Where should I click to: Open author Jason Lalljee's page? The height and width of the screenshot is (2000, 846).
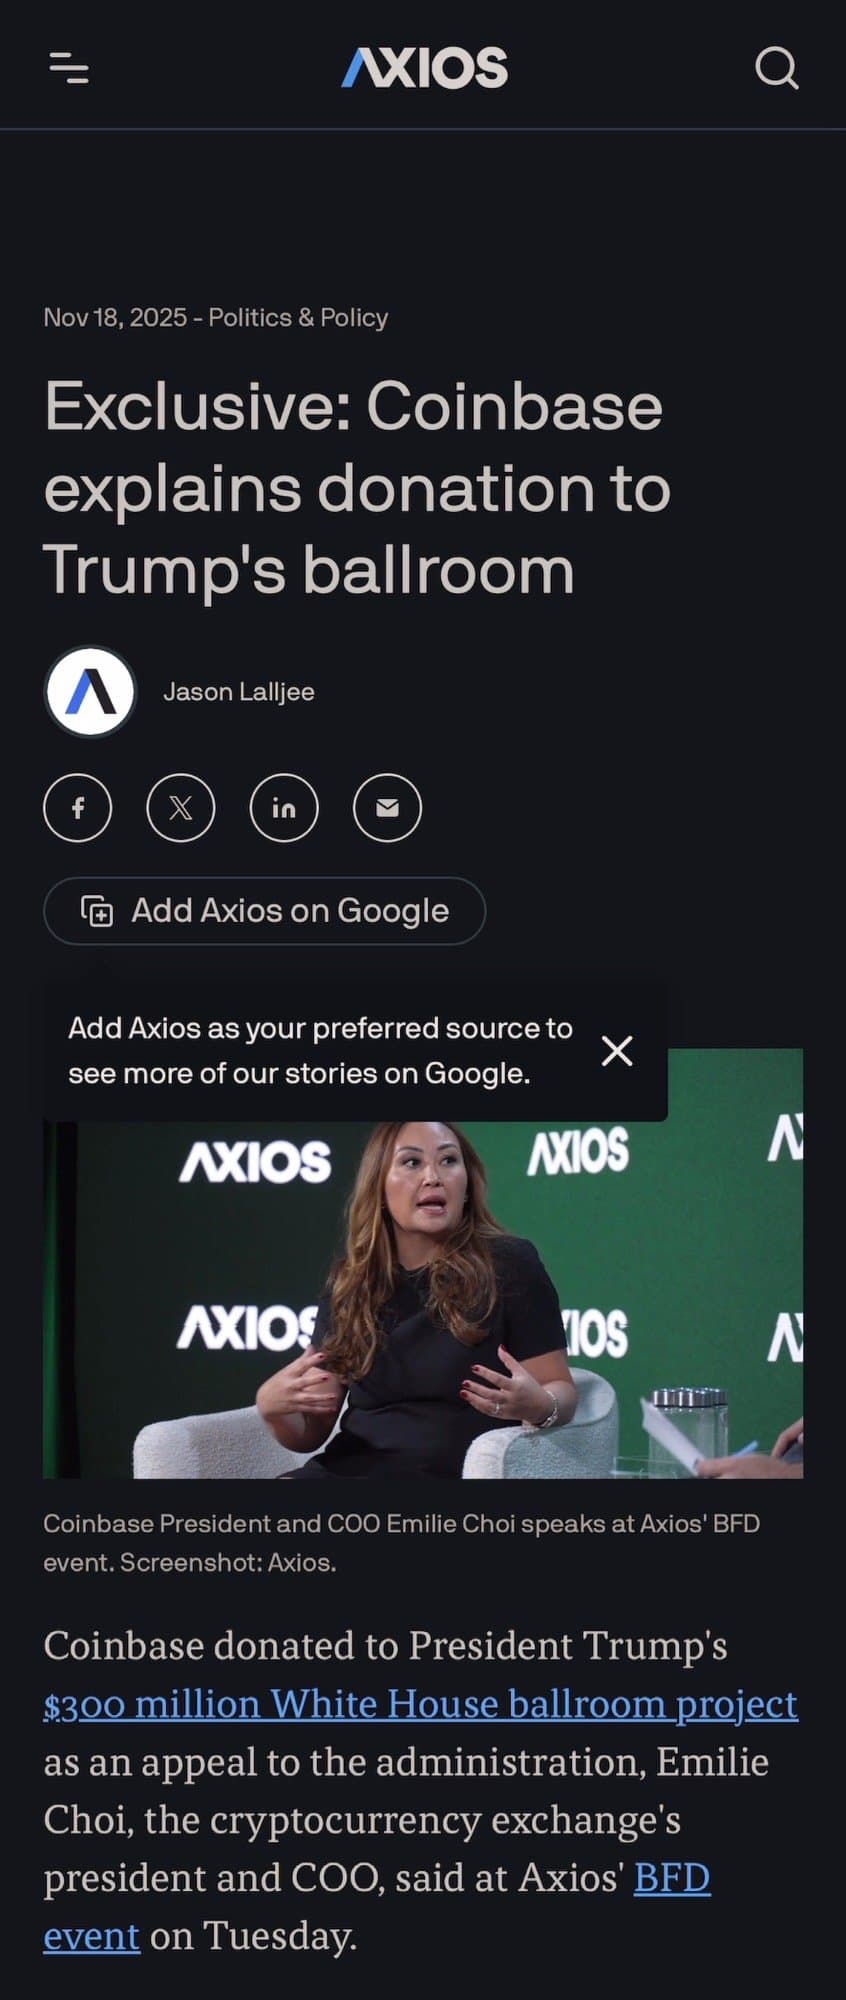point(239,692)
